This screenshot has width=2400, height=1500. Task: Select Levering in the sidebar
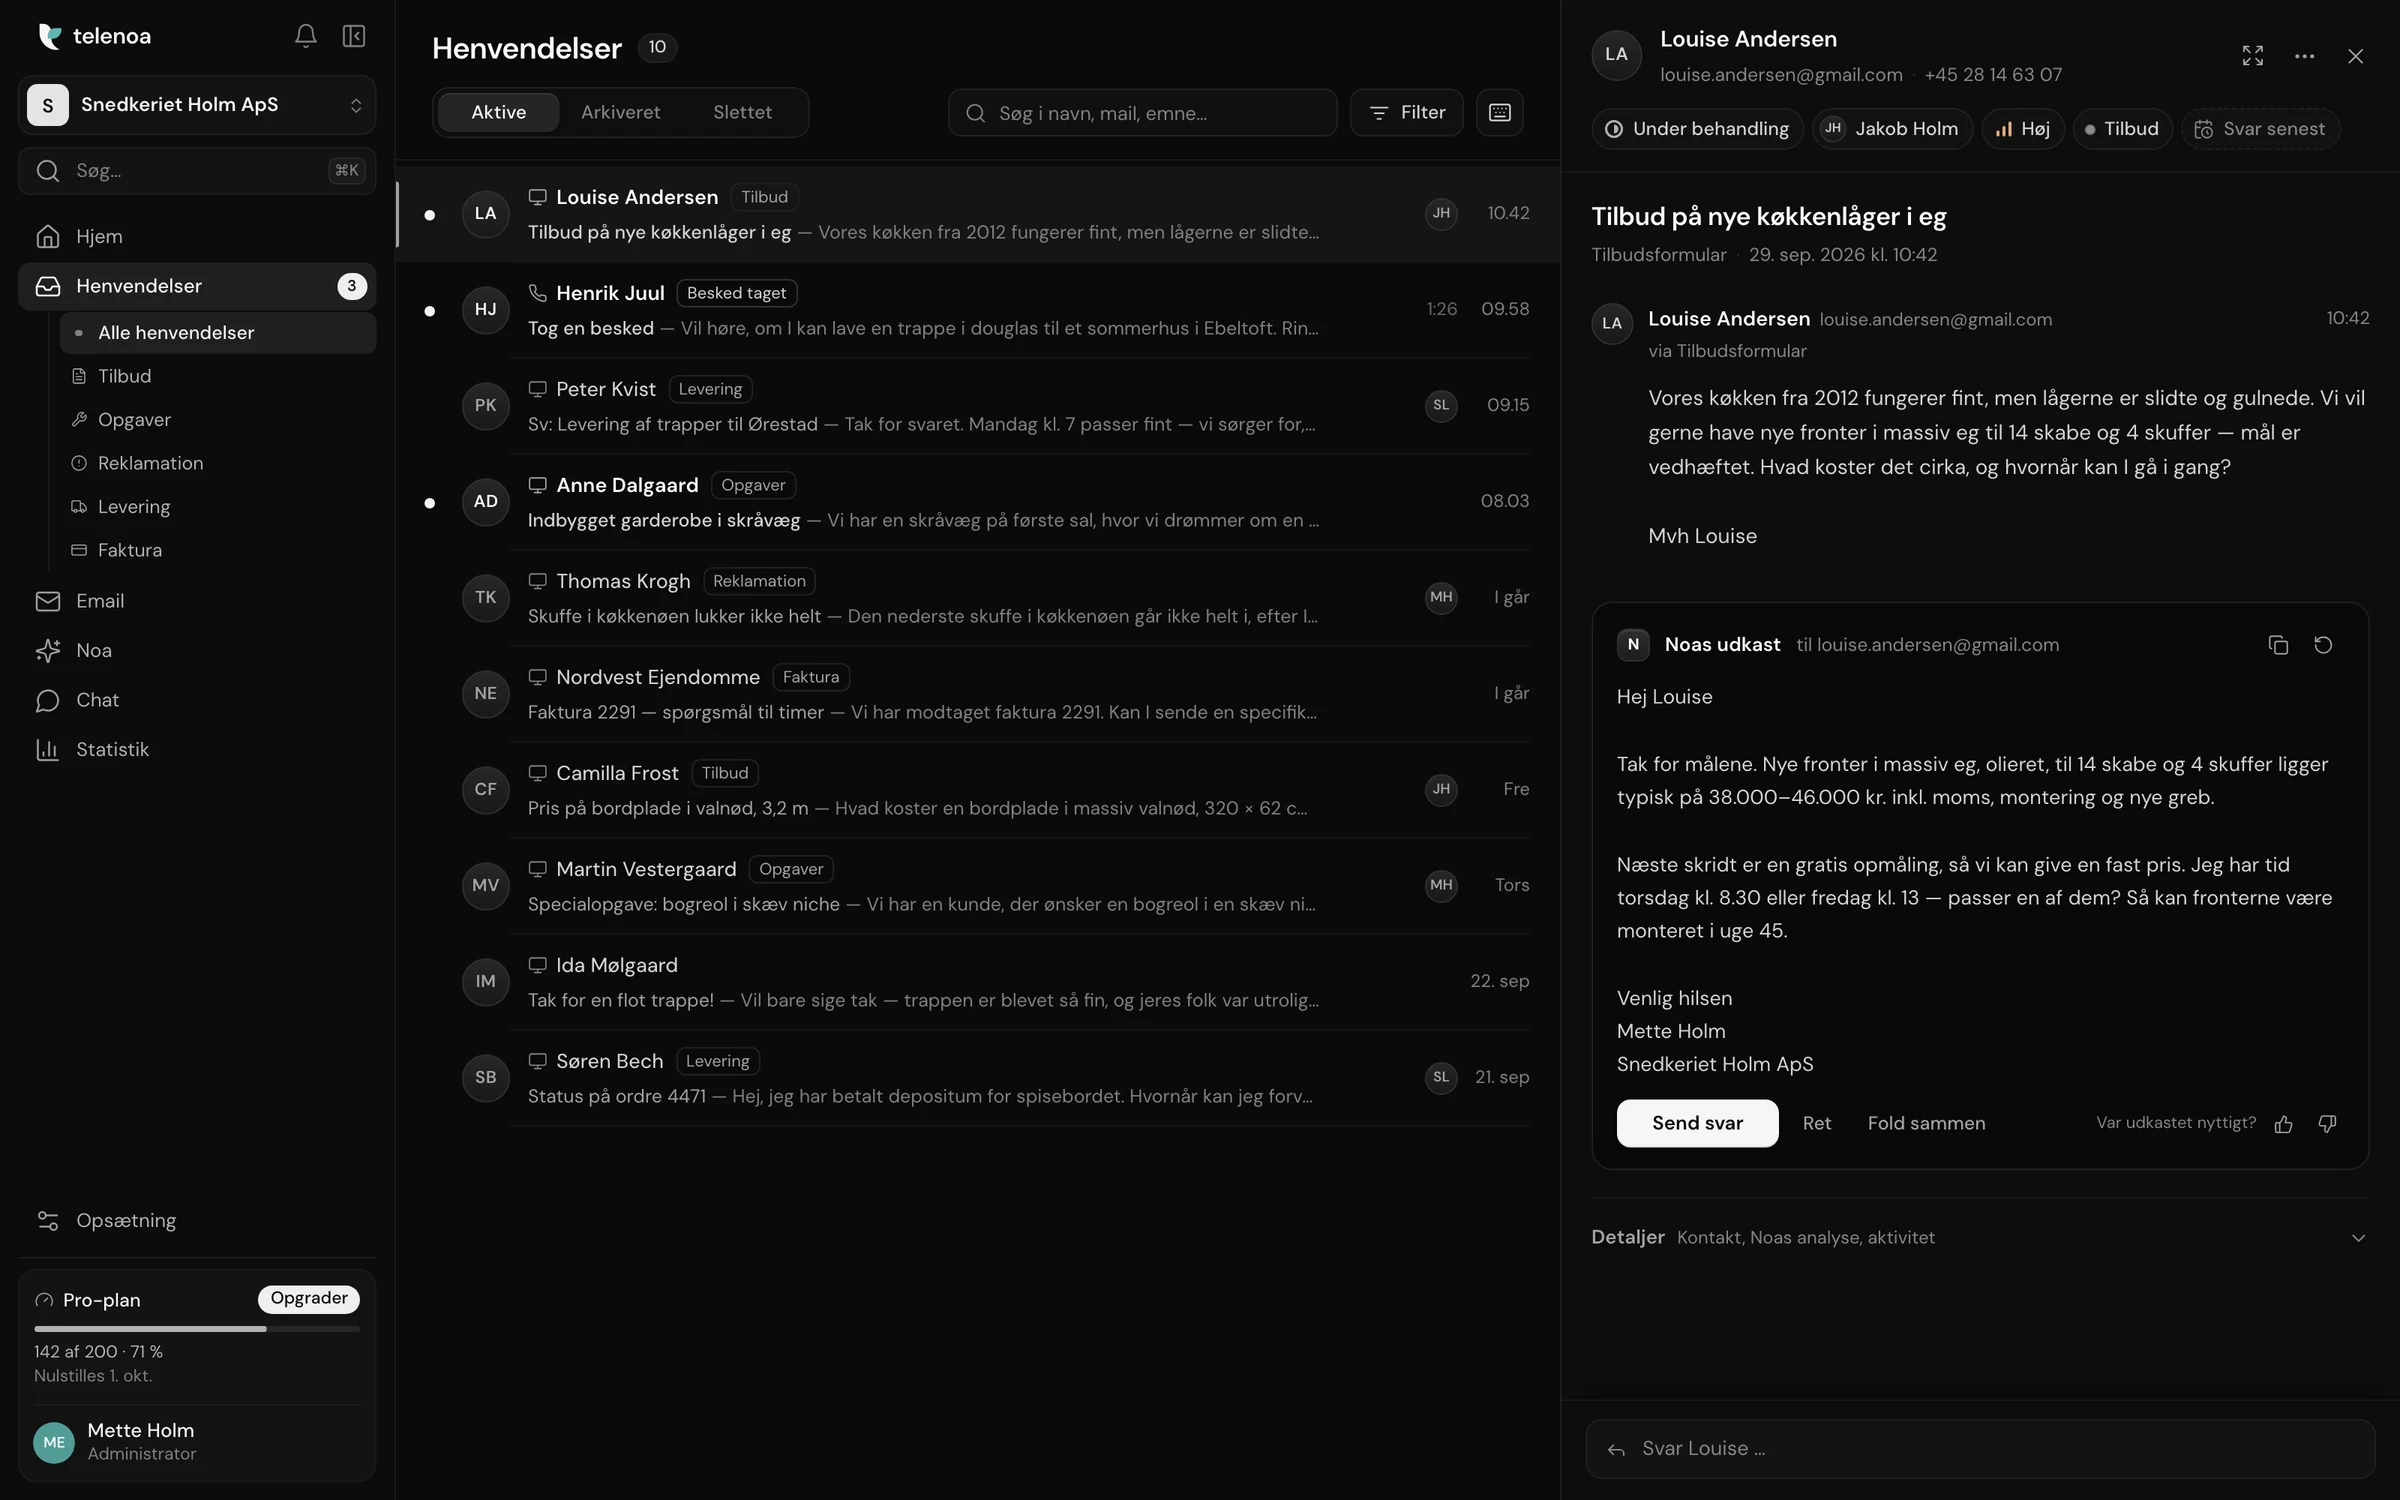[218, 507]
